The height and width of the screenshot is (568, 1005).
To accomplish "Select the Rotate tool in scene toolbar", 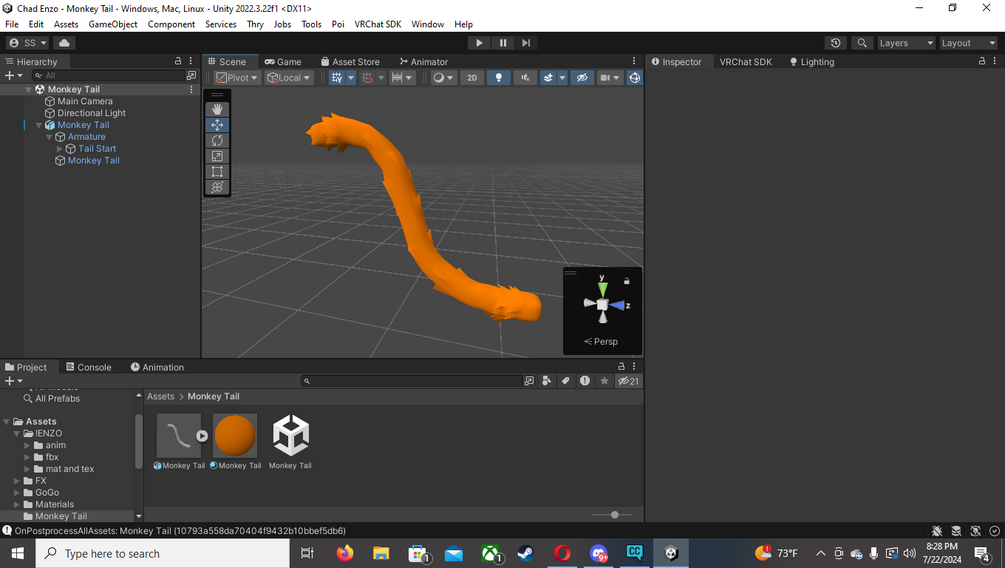I will coord(217,140).
